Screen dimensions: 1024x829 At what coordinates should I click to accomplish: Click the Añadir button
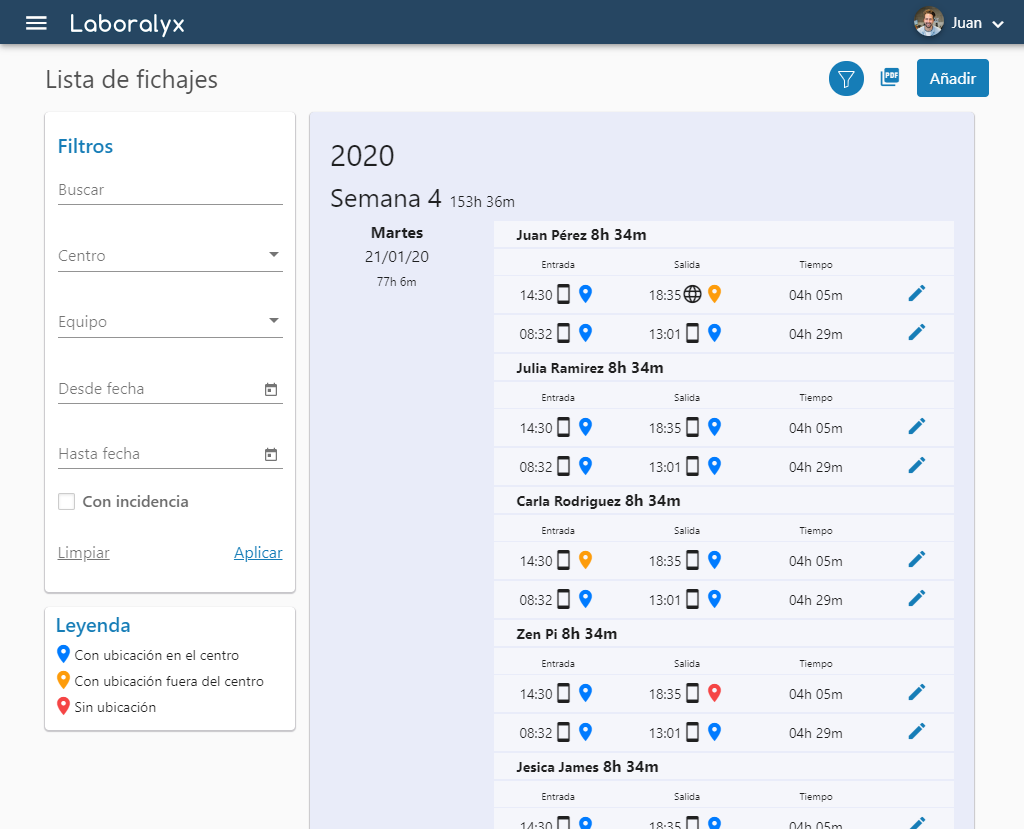tap(952, 78)
